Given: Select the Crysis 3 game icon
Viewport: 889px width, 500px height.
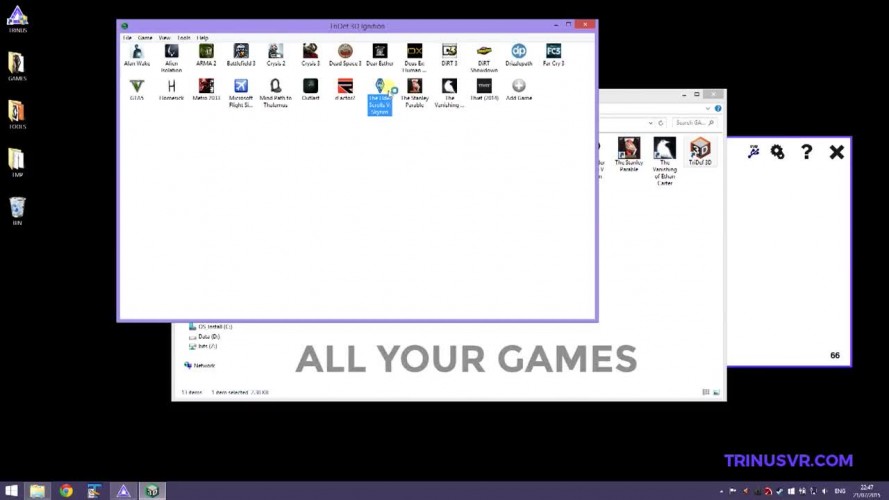Looking at the screenshot, I should point(310,55).
